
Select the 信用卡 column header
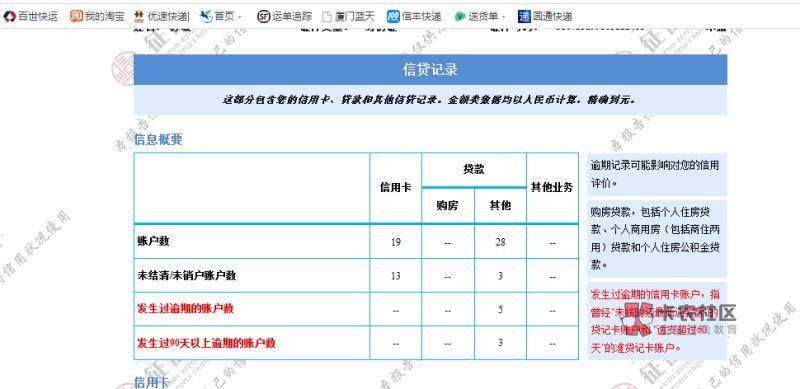[x=395, y=188]
